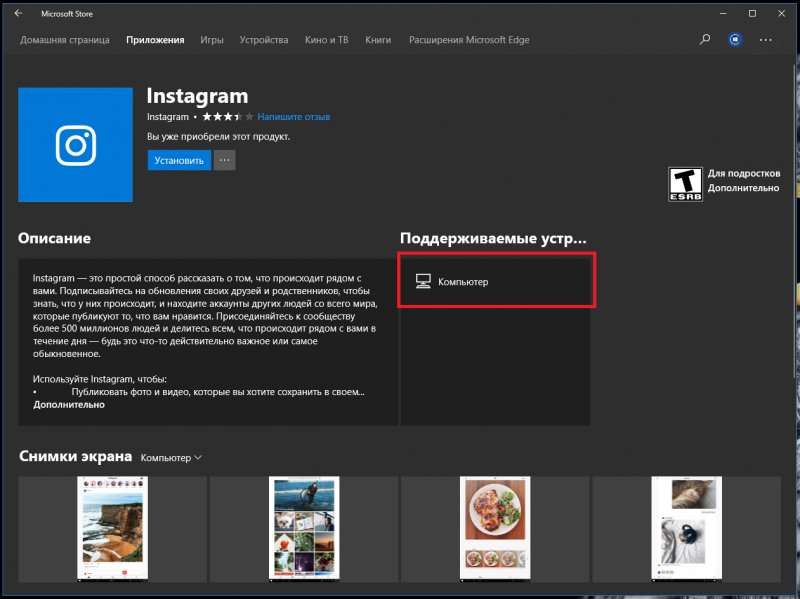Click the Снимки экрана heading

[x=76, y=456]
